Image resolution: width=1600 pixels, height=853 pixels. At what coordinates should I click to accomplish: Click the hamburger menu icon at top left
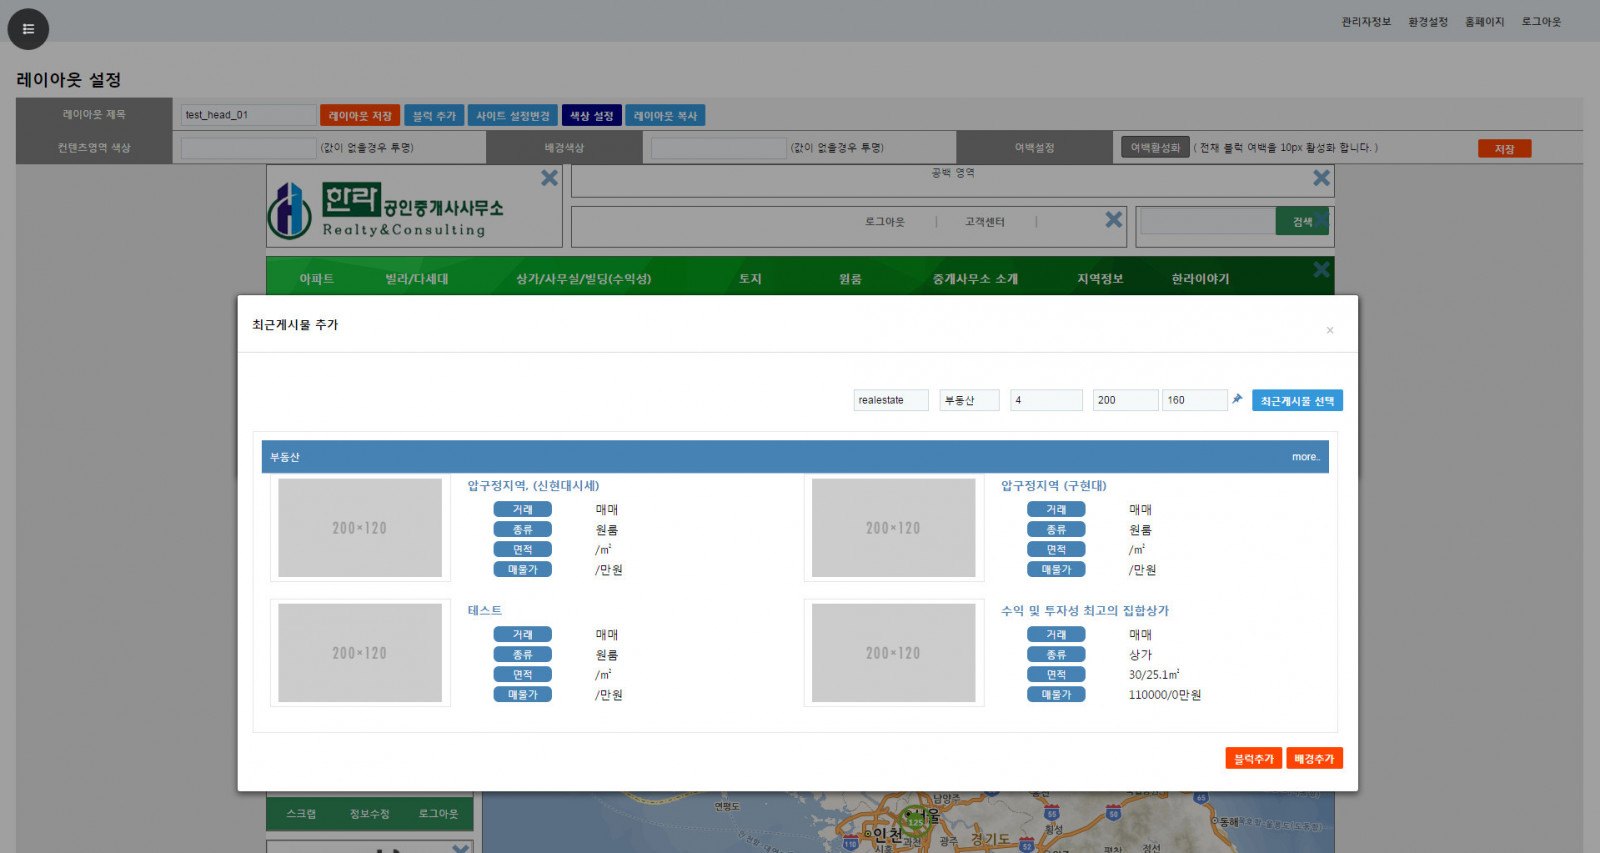pyautogui.click(x=28, y=29)
